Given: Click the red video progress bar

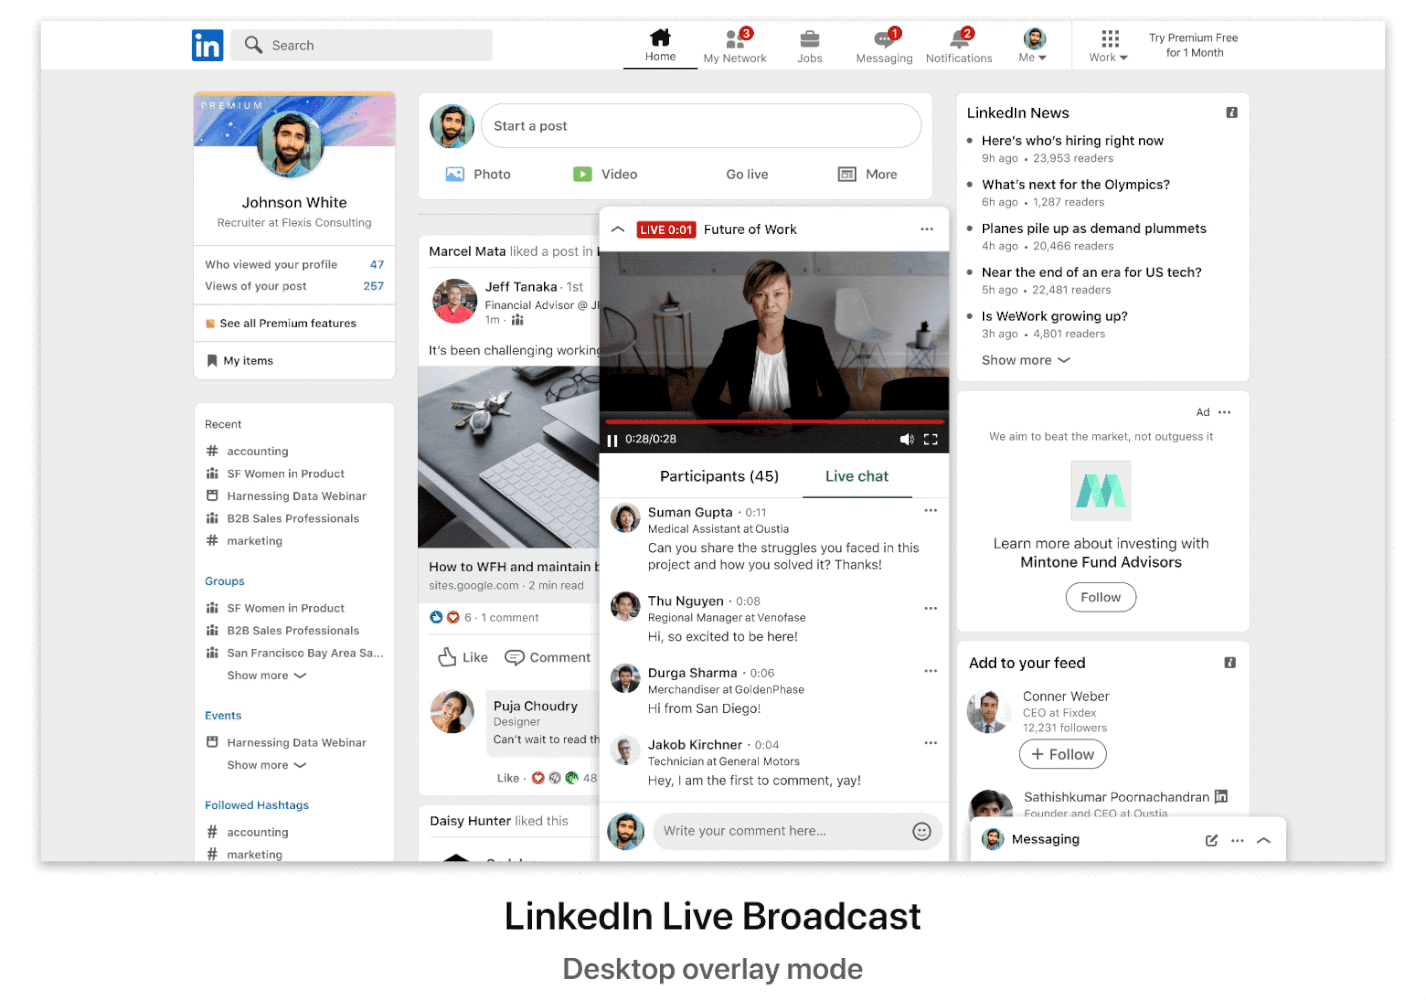Looking at the screenshot, I should point(774,422).
